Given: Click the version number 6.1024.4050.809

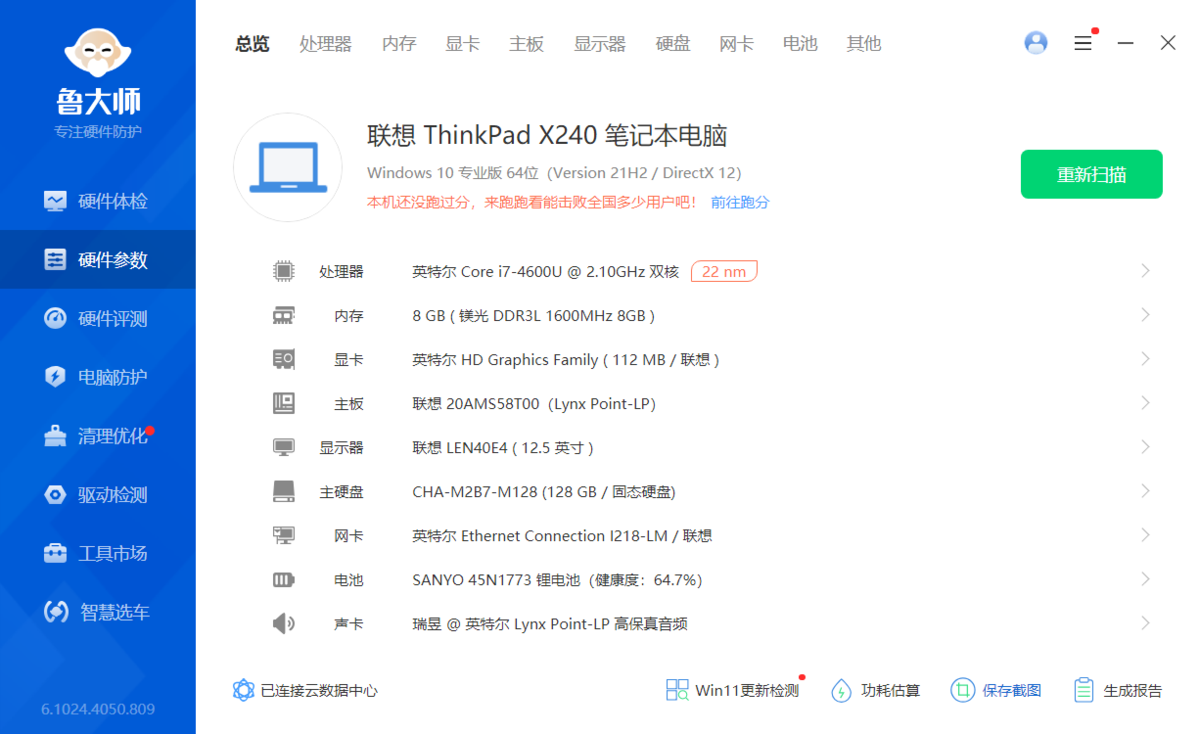Looking at the screenshot, I should (98, 709).
